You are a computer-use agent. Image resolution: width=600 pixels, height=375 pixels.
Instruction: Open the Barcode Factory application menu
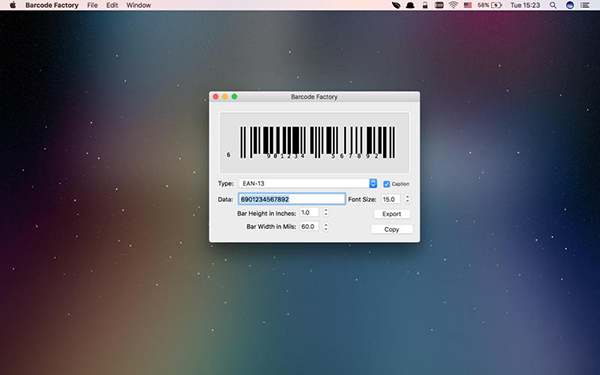click(52, 5)
